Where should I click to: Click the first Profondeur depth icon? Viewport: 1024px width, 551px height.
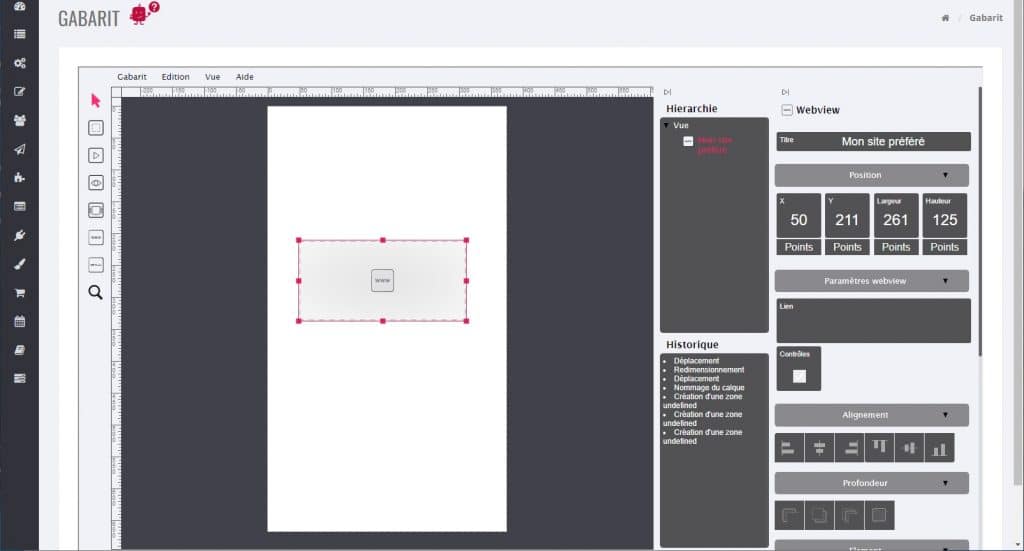coord(790,516)
